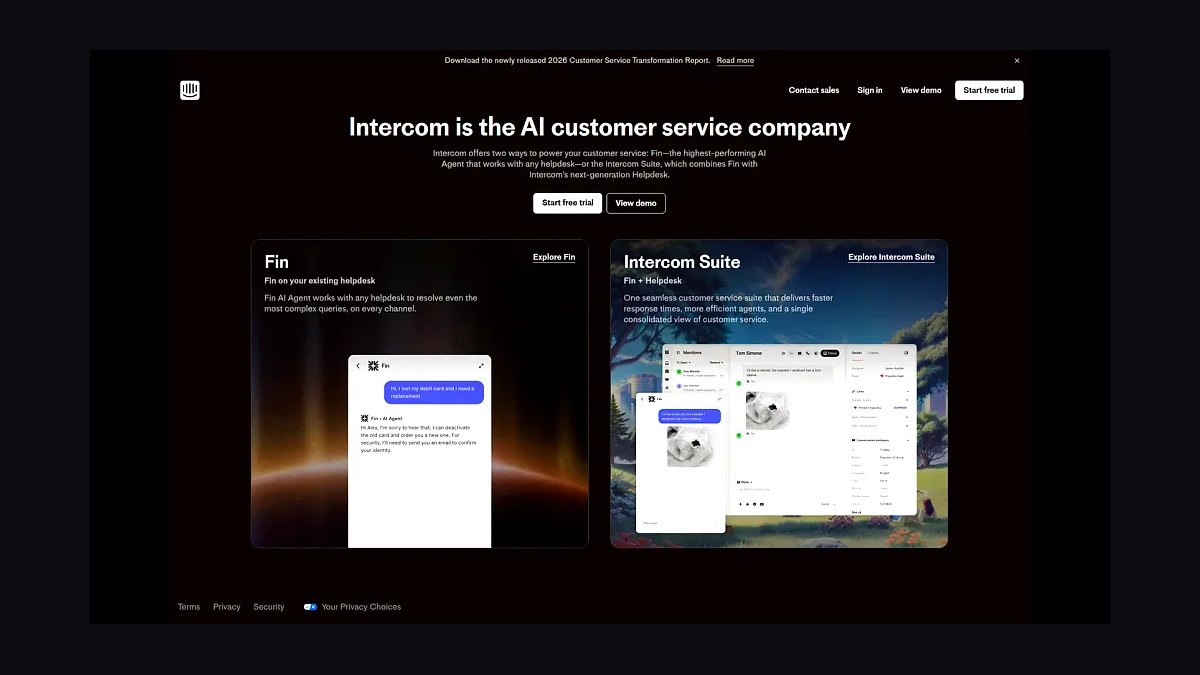The height and width of the screenshot is (675, 1200).
Task: Open the Terms footer link
Action: [189, 607]
